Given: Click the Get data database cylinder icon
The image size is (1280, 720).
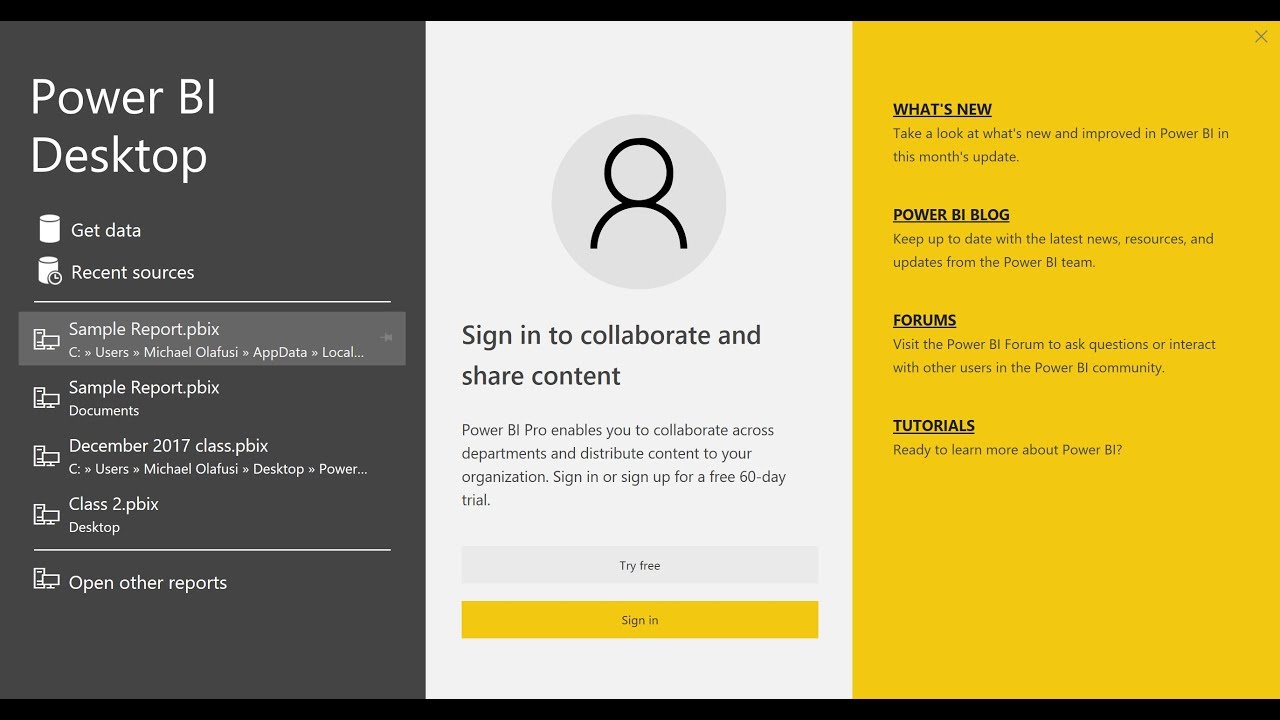Looking at the screenshot, I should point(49,229).
